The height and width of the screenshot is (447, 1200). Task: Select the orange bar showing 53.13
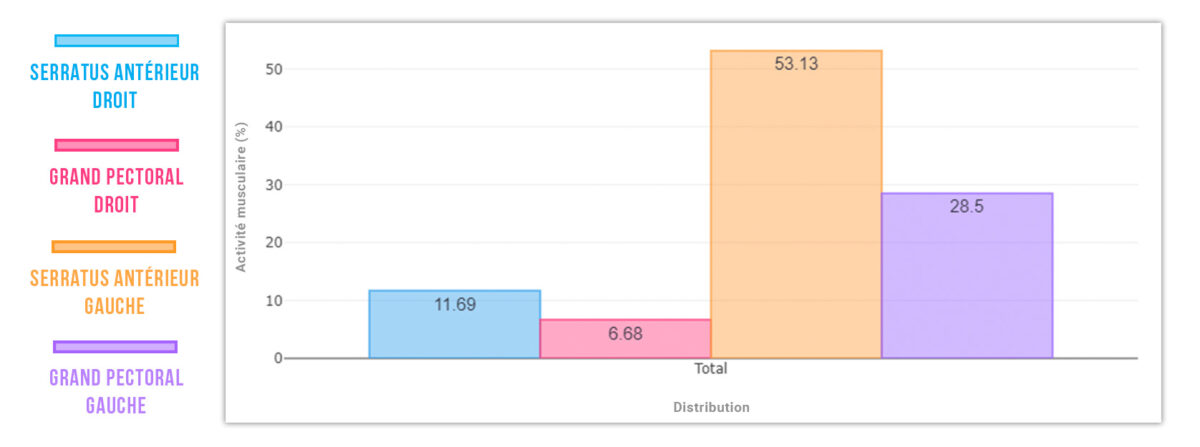point(796,205)
